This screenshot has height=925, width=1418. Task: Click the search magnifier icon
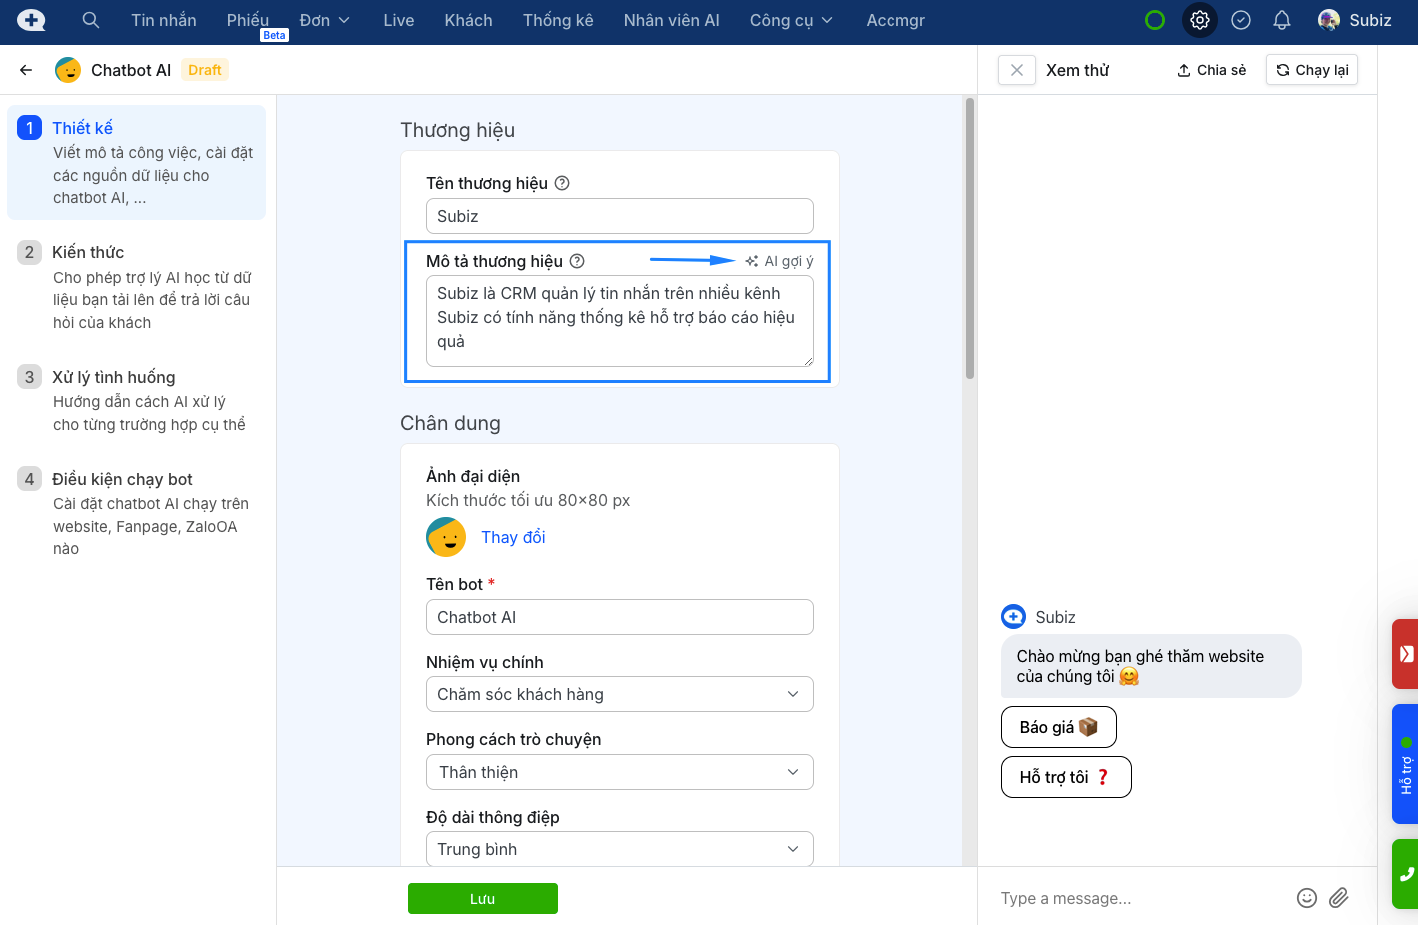(x=90, y=20)
